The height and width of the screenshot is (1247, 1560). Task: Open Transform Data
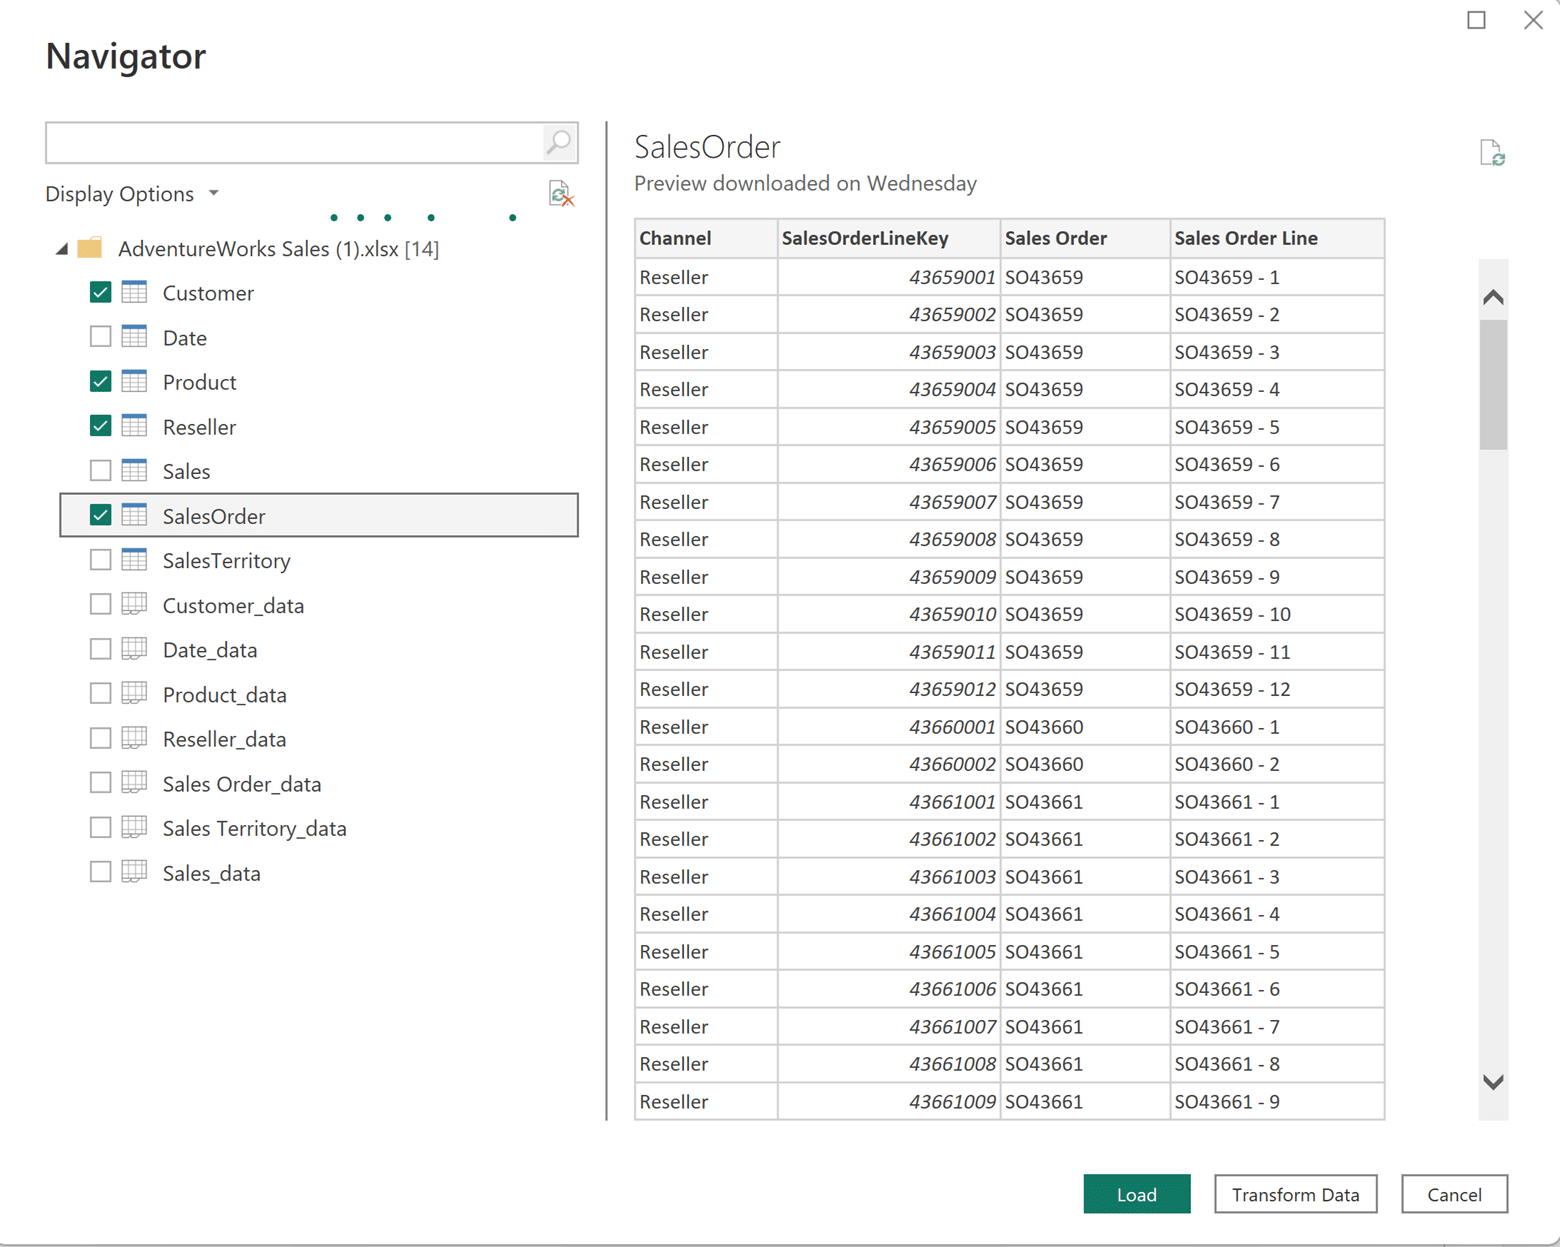point(1295,1194)
